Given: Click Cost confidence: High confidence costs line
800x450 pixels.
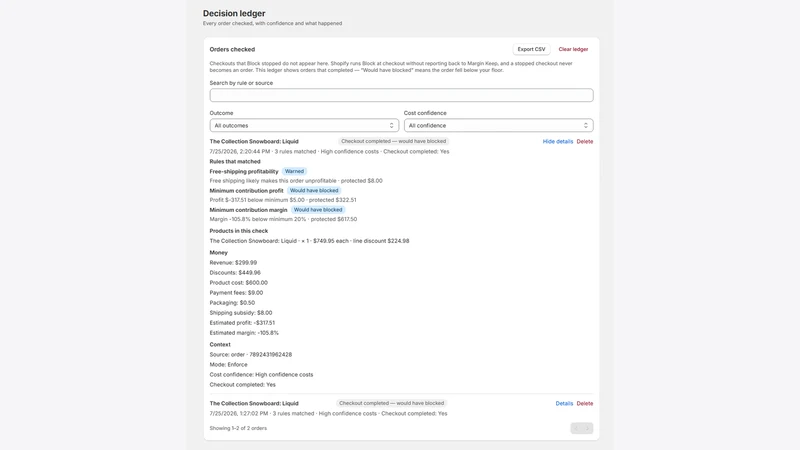Looking at the screenshot, I should [261, 374].
